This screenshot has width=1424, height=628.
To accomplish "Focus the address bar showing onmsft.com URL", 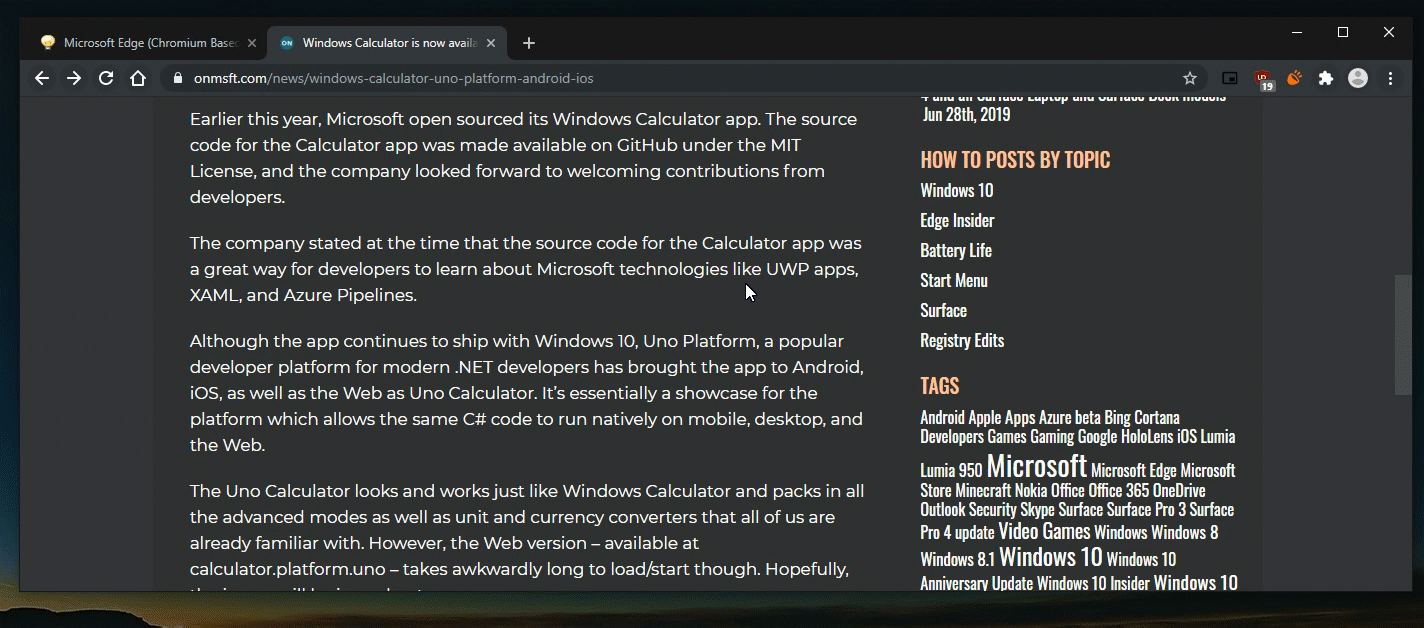I will [x=682, y=78].
